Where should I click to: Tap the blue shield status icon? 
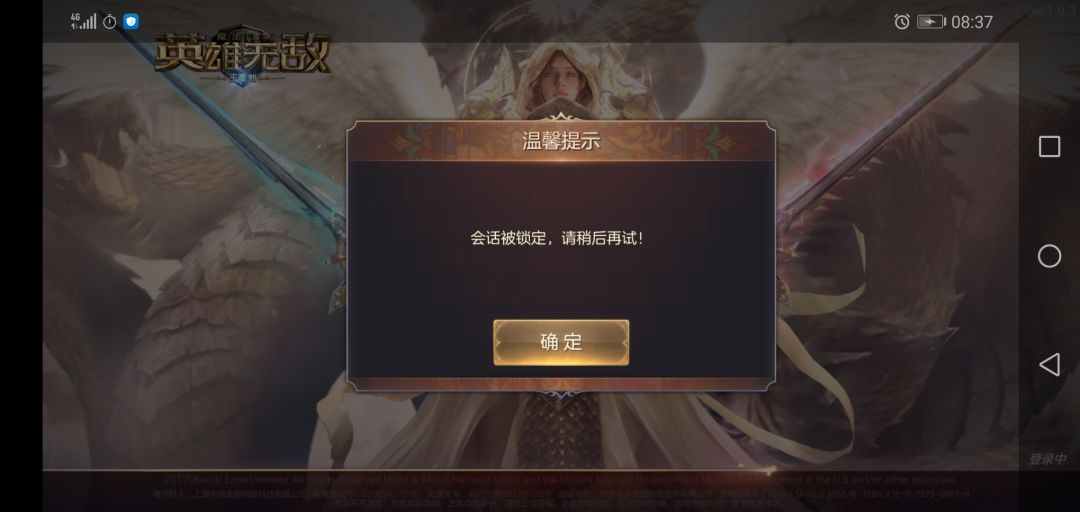(x=131, y=21)
